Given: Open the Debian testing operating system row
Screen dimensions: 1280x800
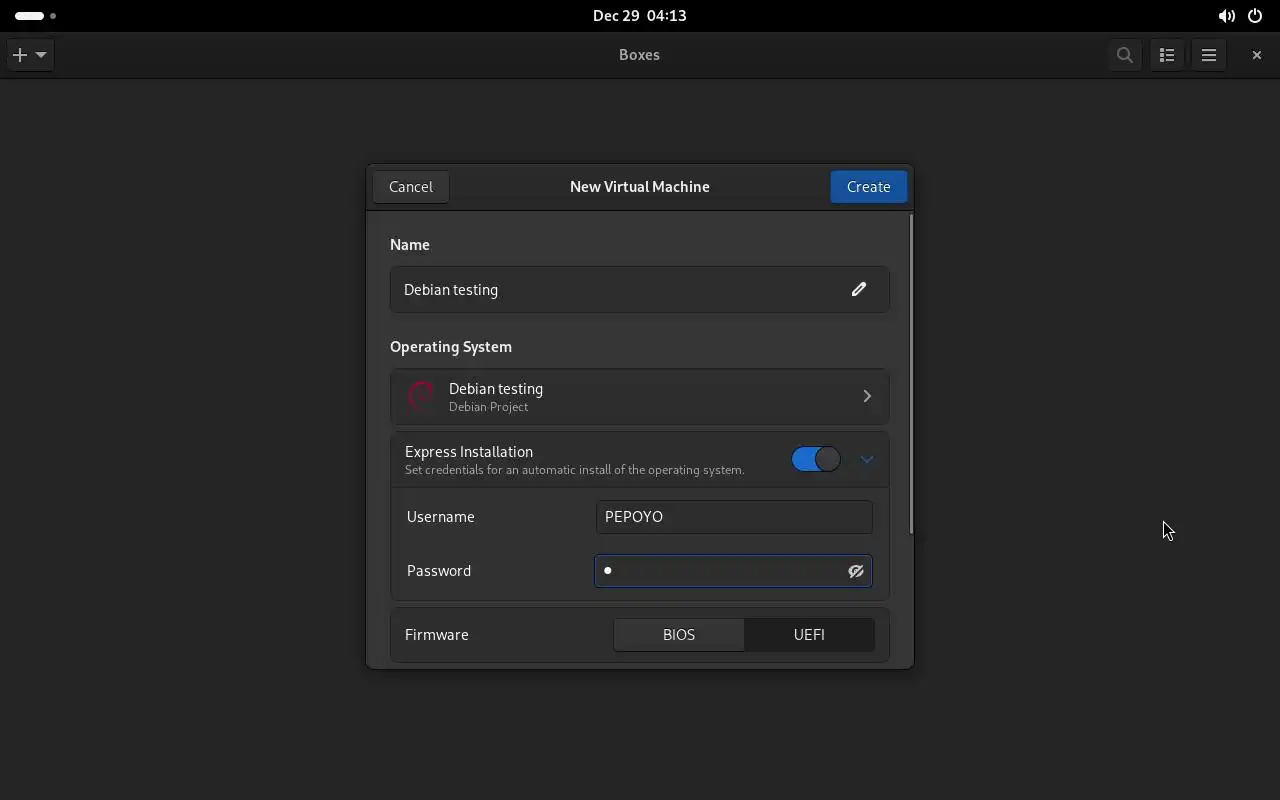Looking at the screenshot, I should (x=639, y=397).
